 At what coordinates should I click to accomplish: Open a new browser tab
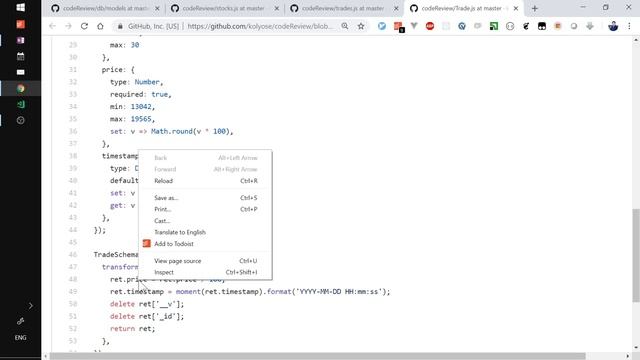[534, 8]
